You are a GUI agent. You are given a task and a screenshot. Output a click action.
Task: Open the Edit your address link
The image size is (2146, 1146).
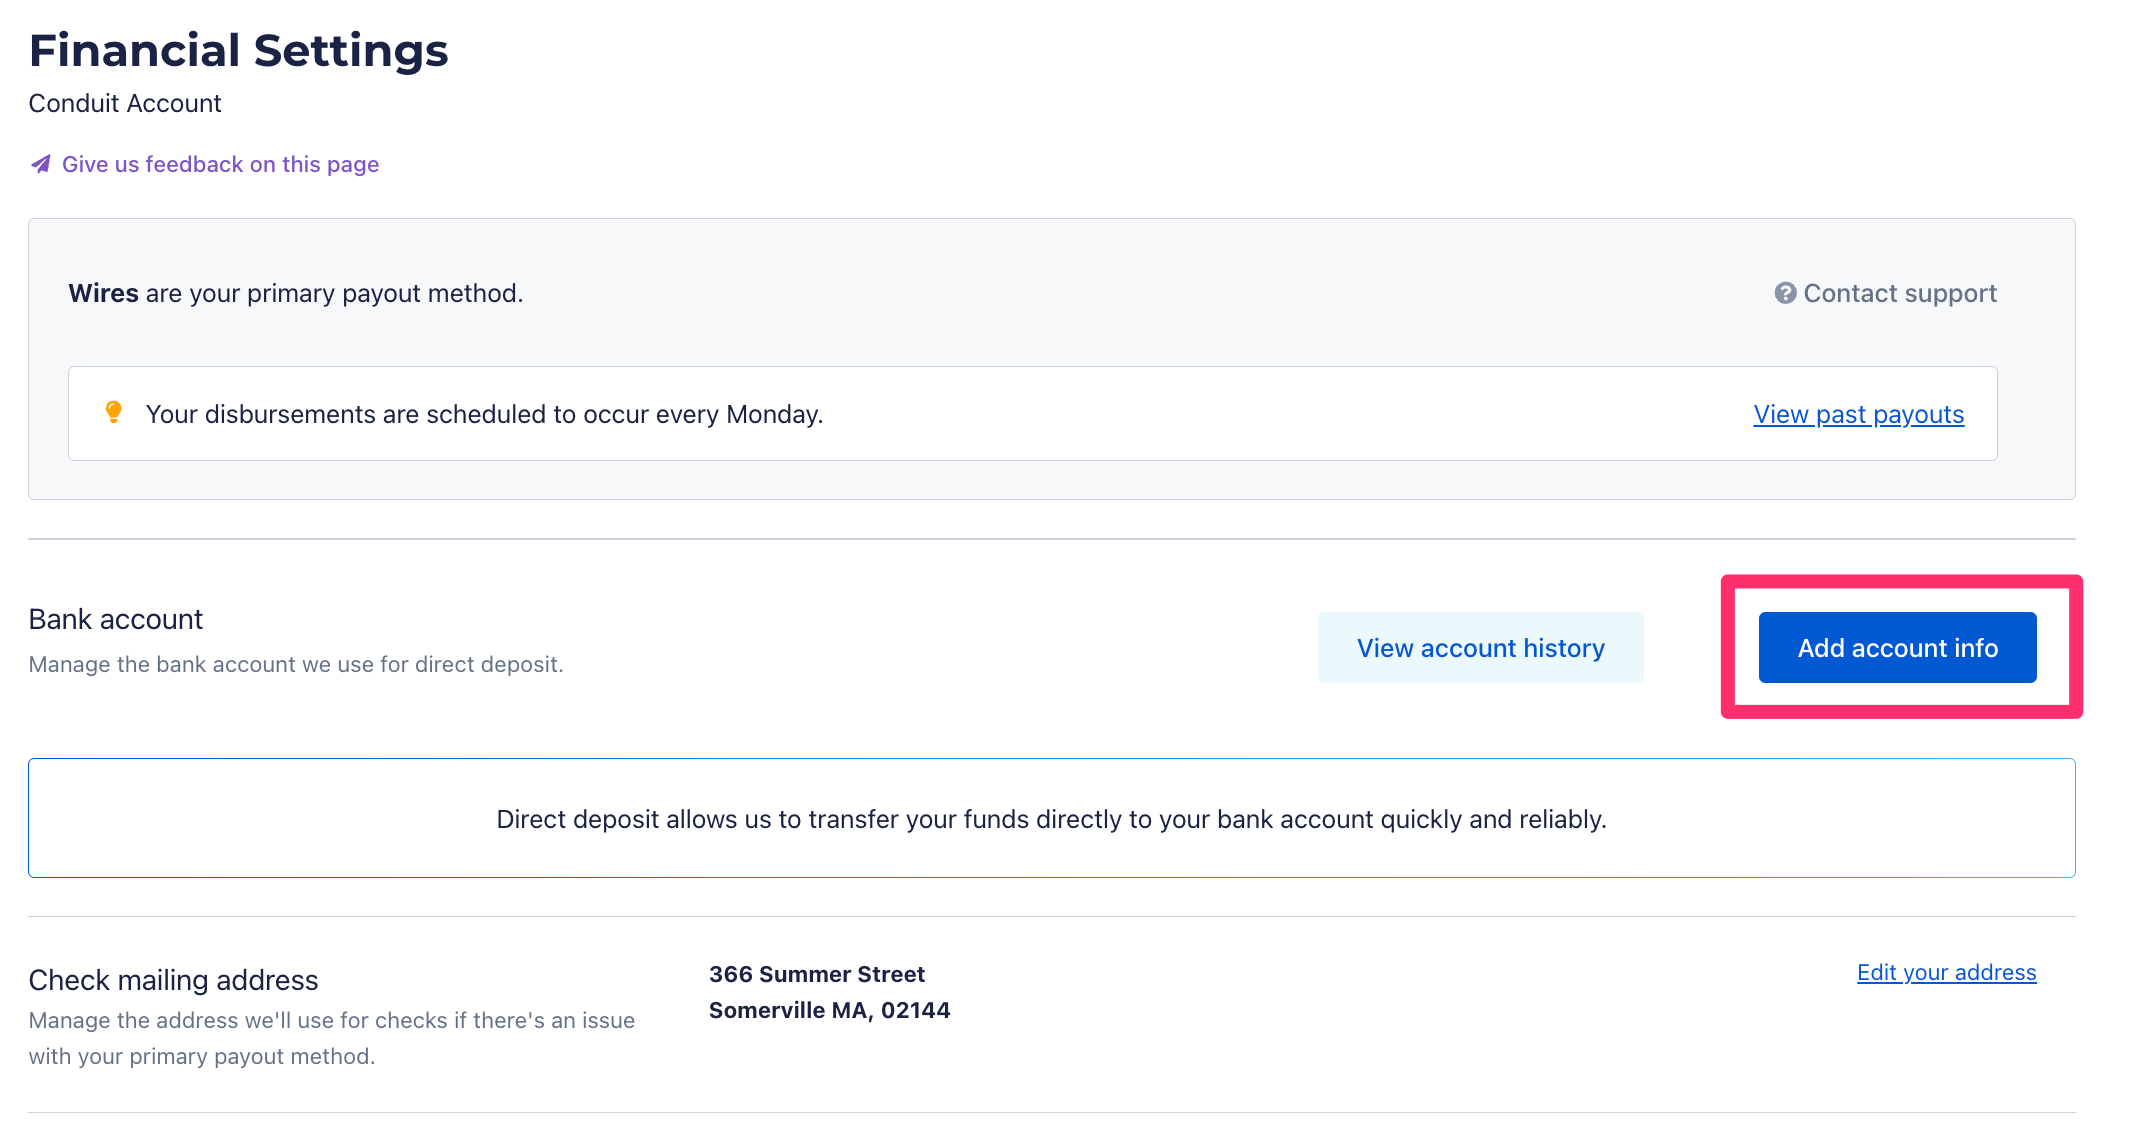pyautogui.click(x=1946, y=972)
